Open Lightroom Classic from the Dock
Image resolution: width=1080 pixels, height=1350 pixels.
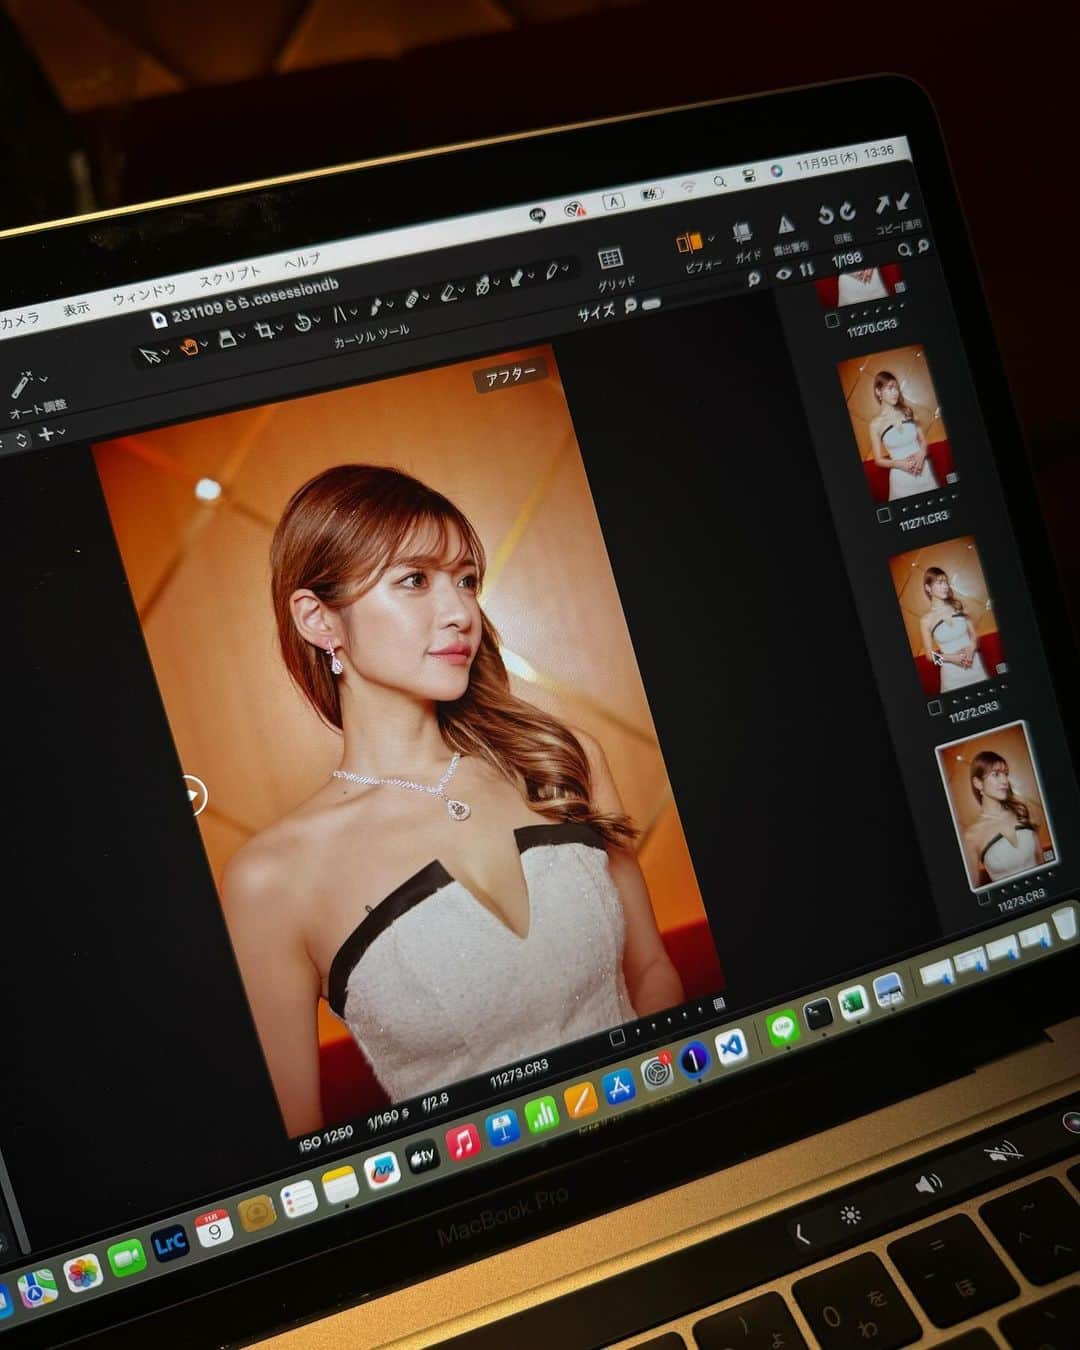(x=170, y=1243)
